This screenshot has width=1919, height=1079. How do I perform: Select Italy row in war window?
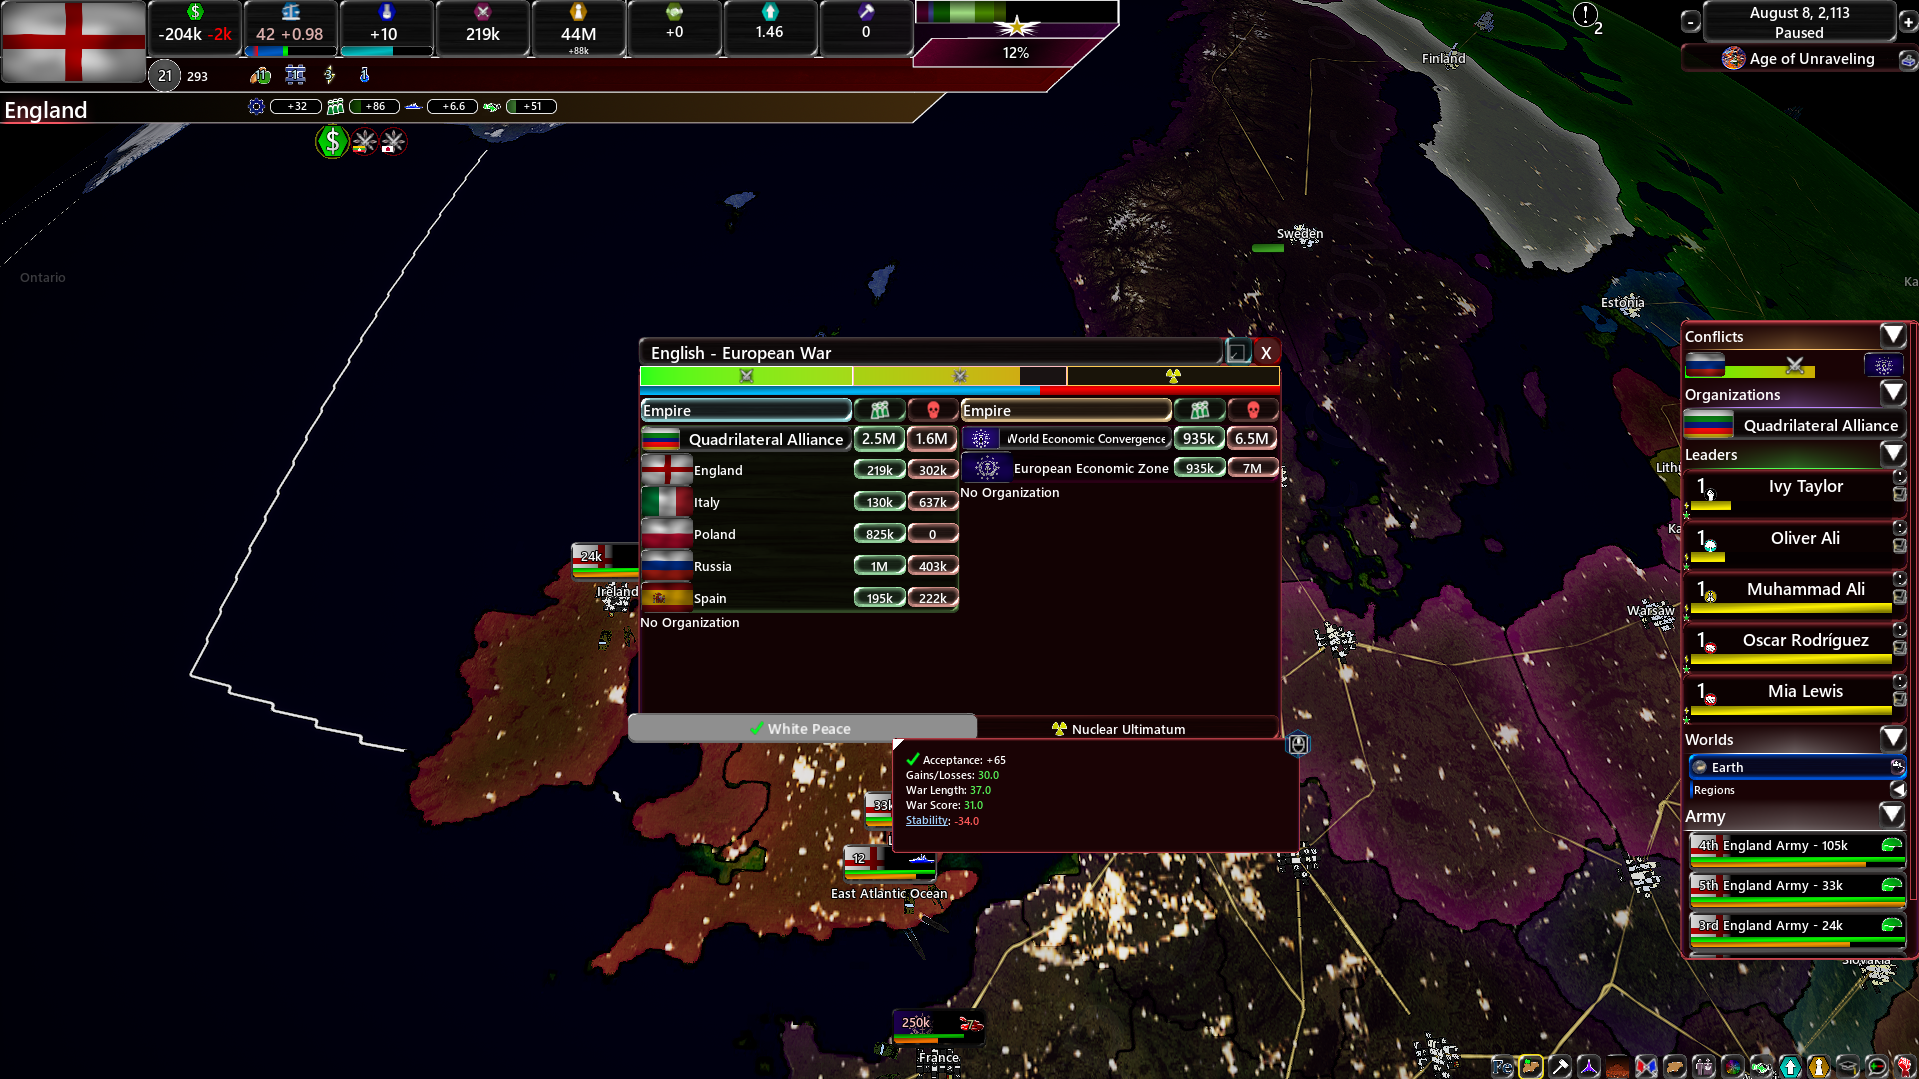point(799,502)
